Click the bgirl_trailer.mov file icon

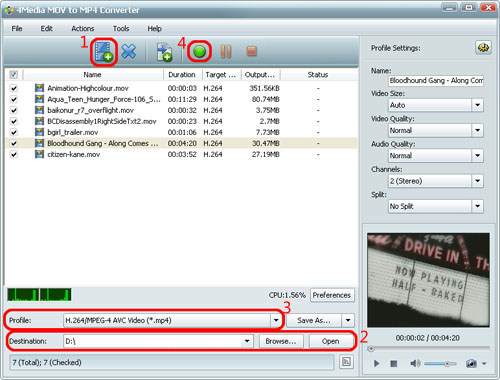[39, 132]
